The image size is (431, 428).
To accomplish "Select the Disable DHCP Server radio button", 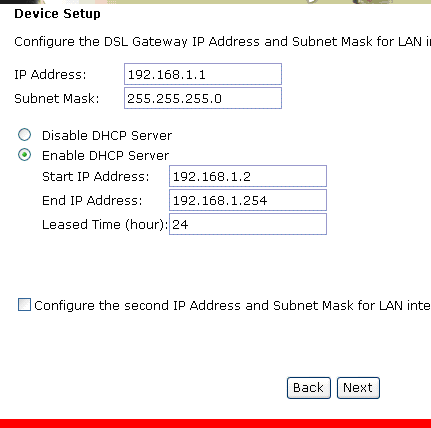I will (x=24, y=135).
